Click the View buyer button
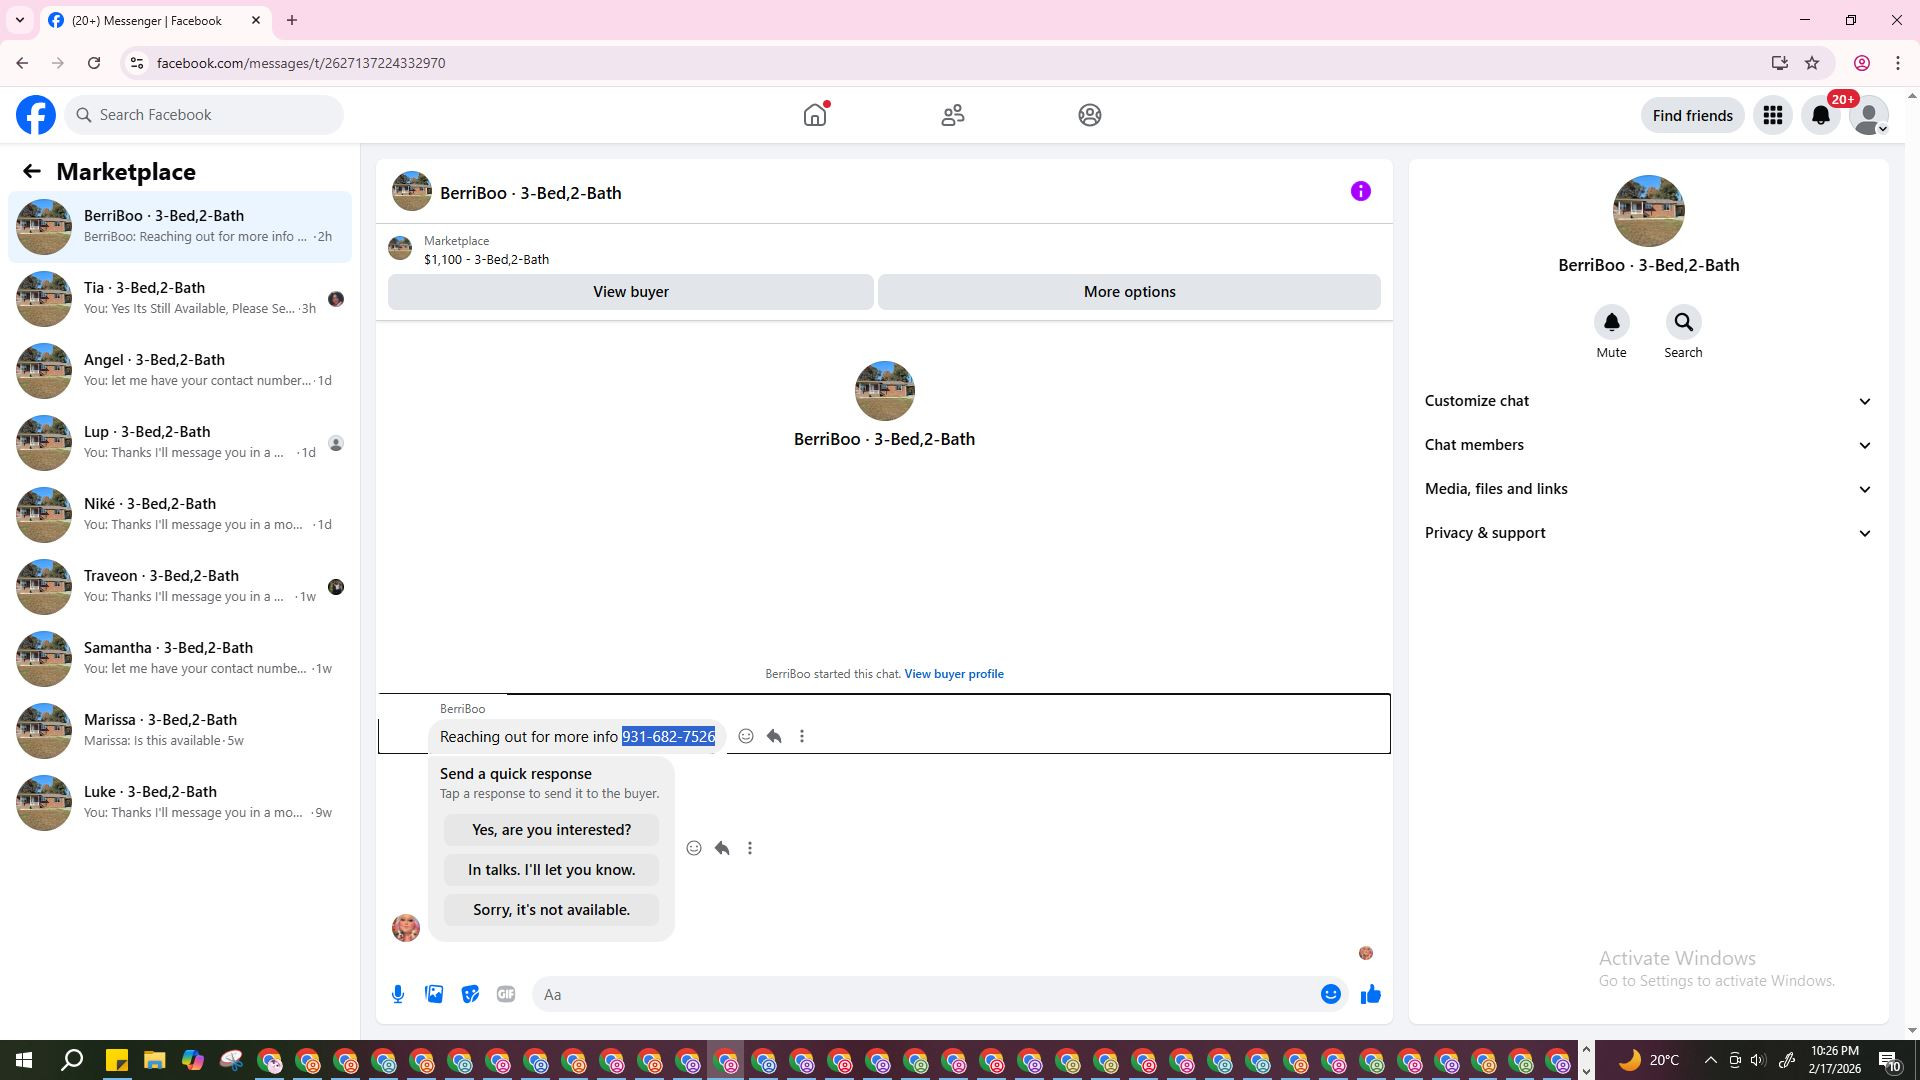 pyautogui.click(x=630, y=292)
